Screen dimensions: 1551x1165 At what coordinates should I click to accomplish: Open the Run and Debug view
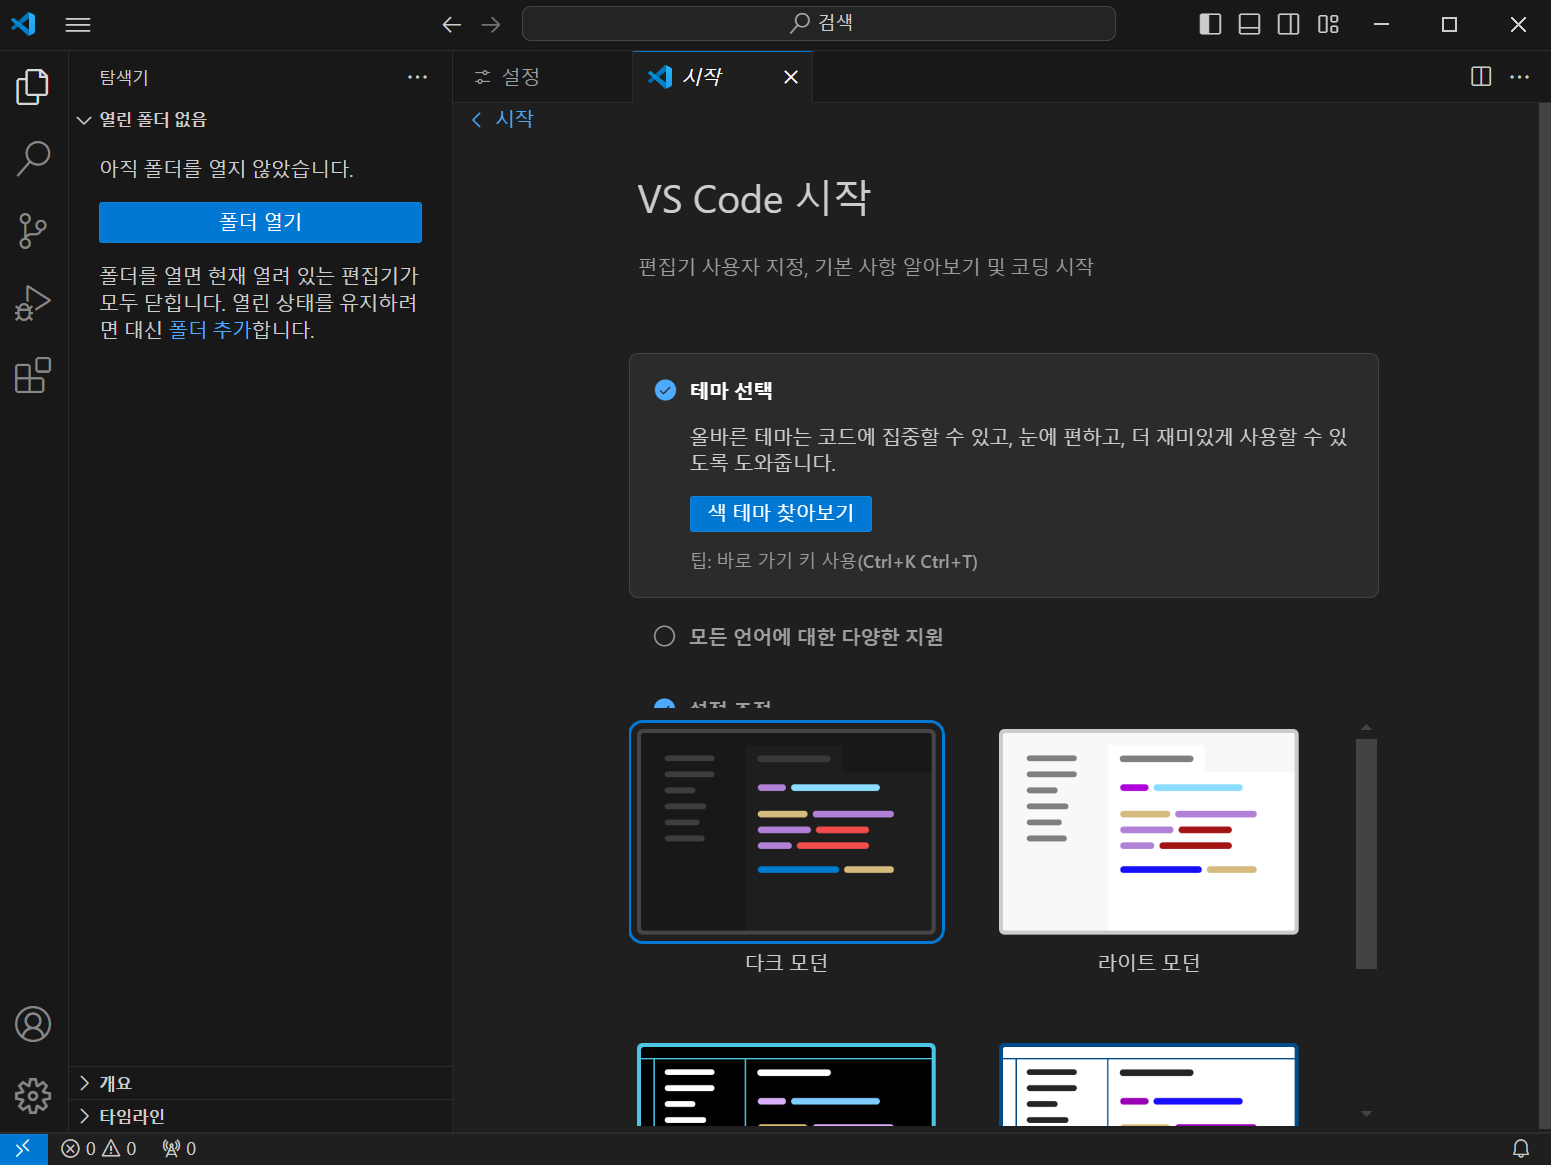pos(33,303)
